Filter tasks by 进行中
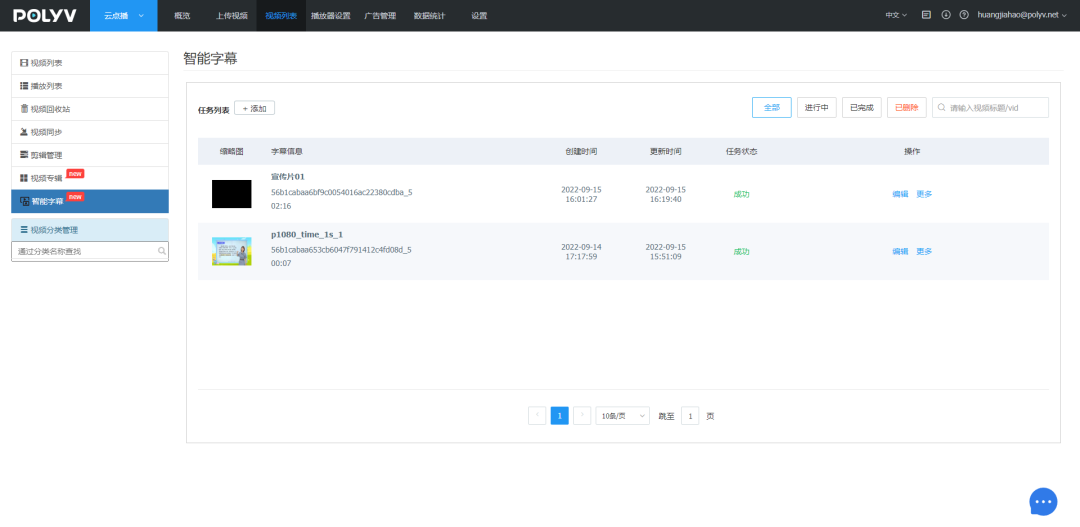The height and width of the screenshot is (527, 1080). pyautogui.click(x=816, y=108)
